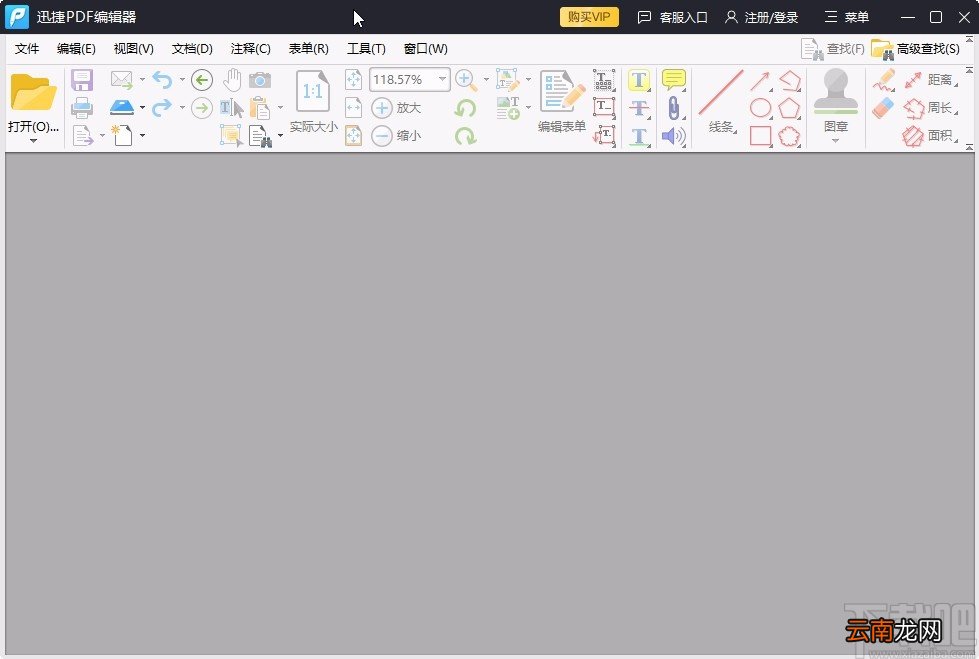This screenshot has width=979, height=659.
Task: Click the email envelope icon
Action: pos(122,80)
